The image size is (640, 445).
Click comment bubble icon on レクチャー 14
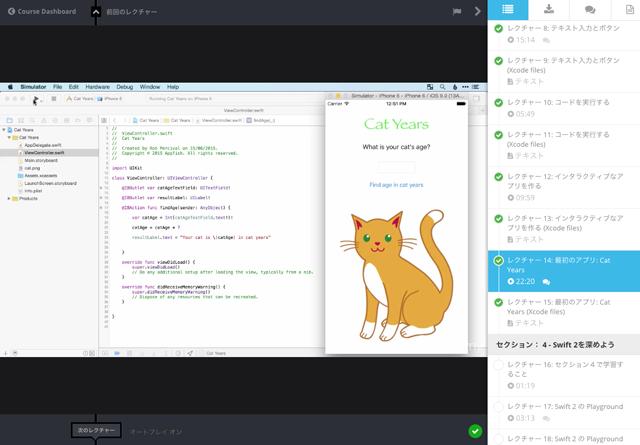click(x=546, y=282)
